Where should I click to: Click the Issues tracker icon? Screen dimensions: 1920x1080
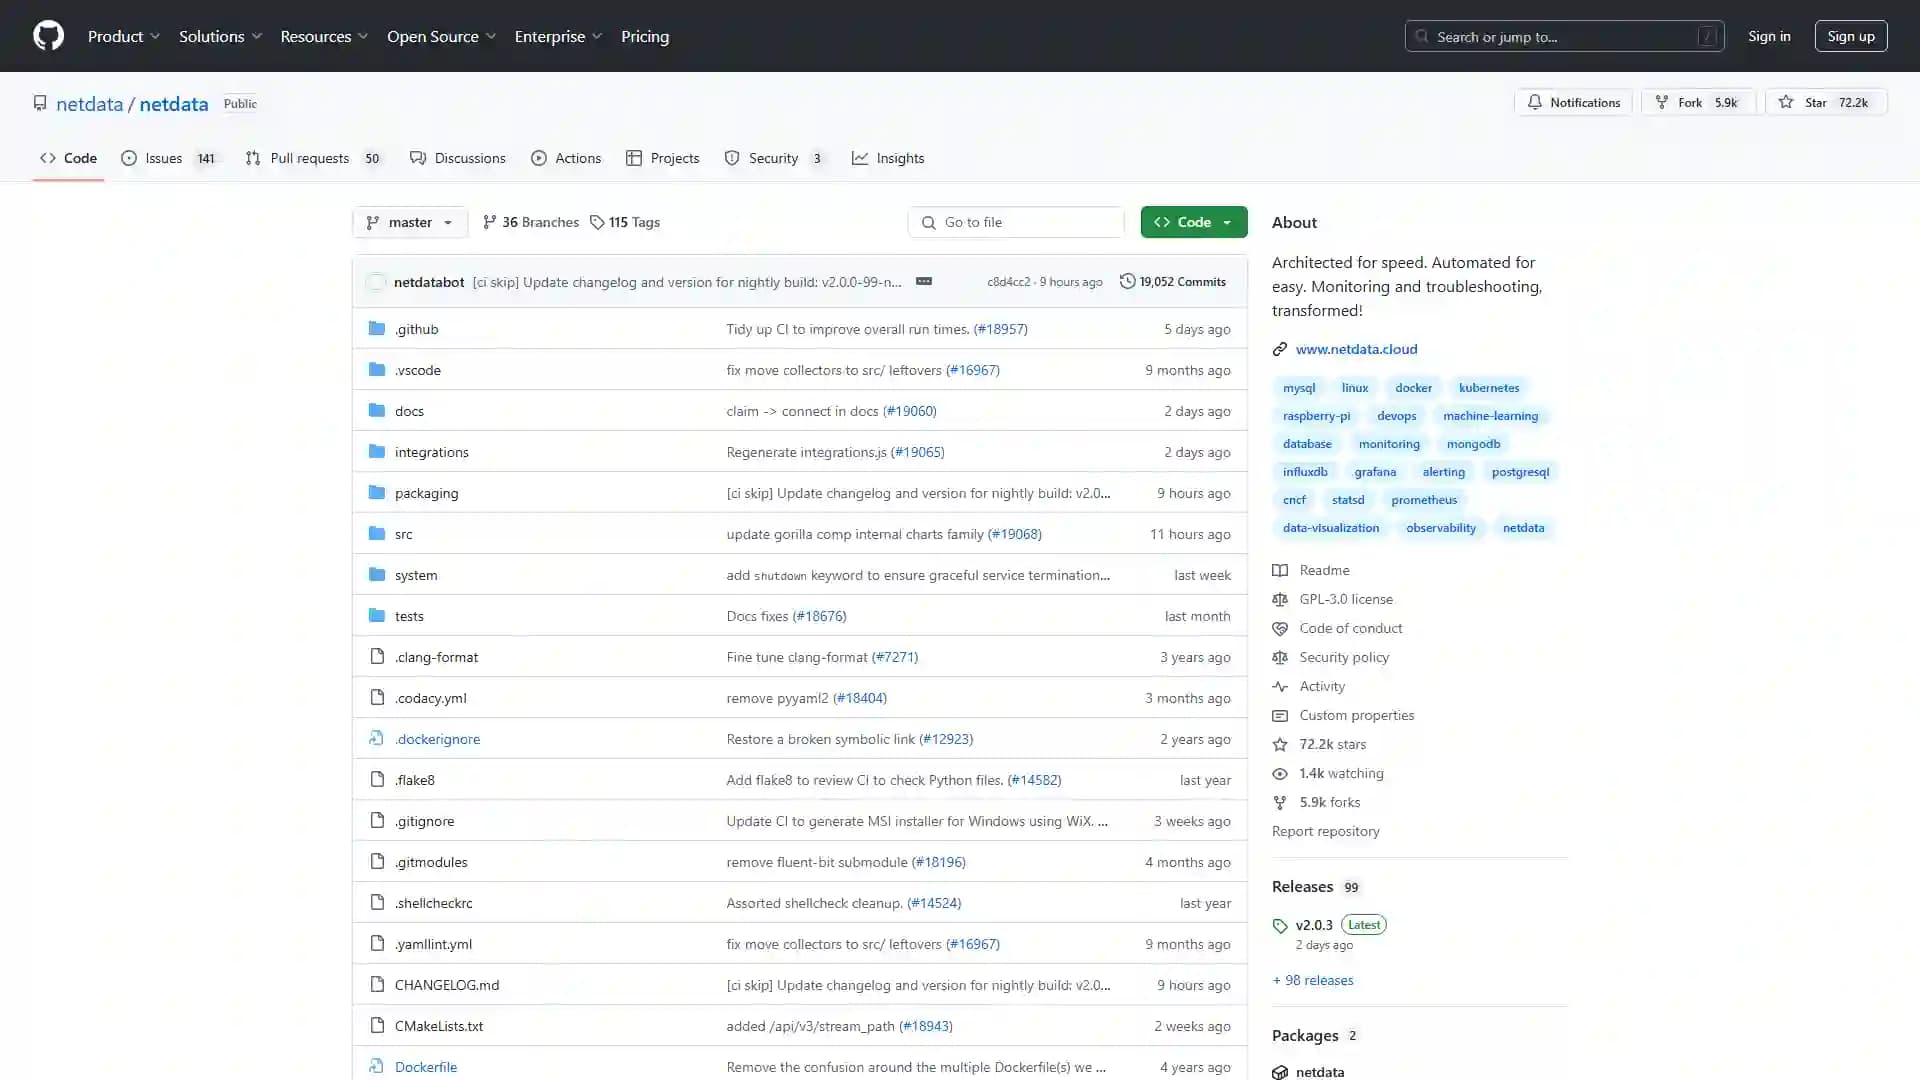[x=129, y=158]
